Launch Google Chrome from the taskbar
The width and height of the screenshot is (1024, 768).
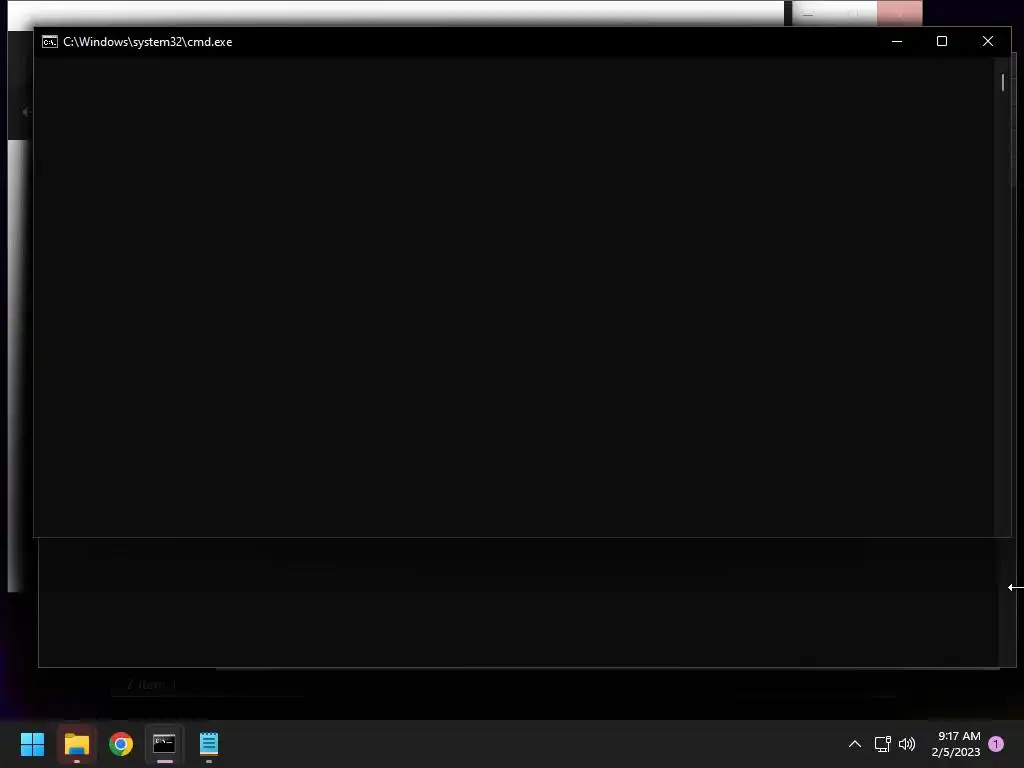(121, 744)
